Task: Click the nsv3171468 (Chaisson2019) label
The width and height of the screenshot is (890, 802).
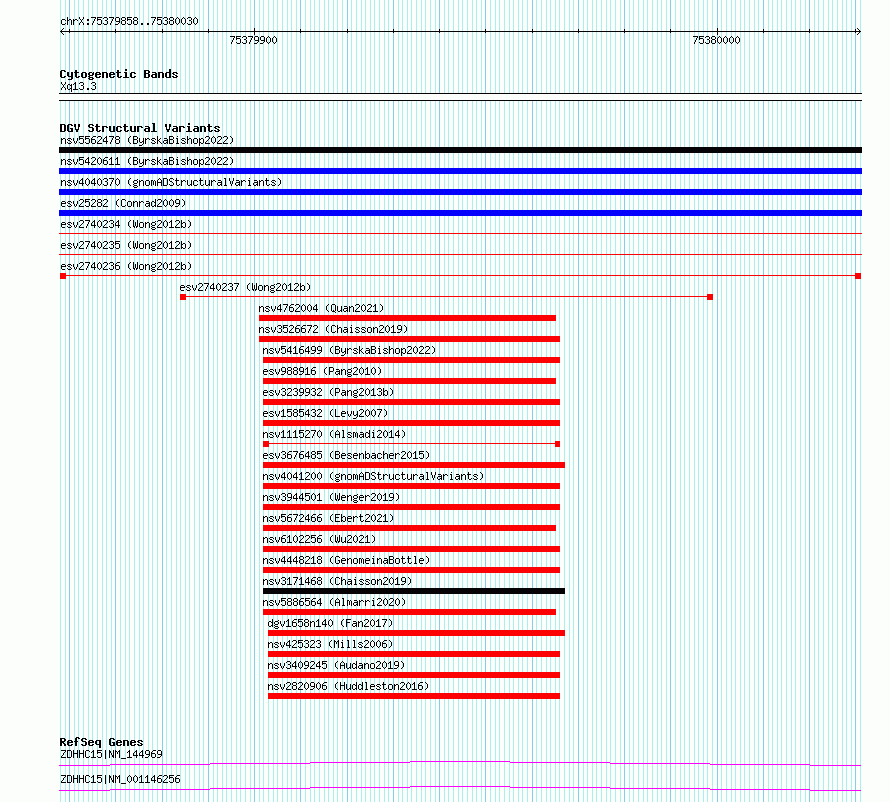Action: [337, 581]
